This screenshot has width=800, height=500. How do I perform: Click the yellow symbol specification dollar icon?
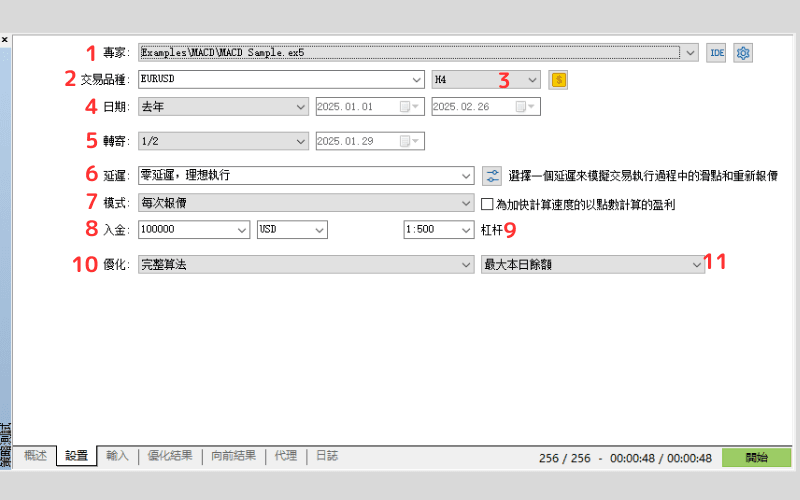[559, 80]
